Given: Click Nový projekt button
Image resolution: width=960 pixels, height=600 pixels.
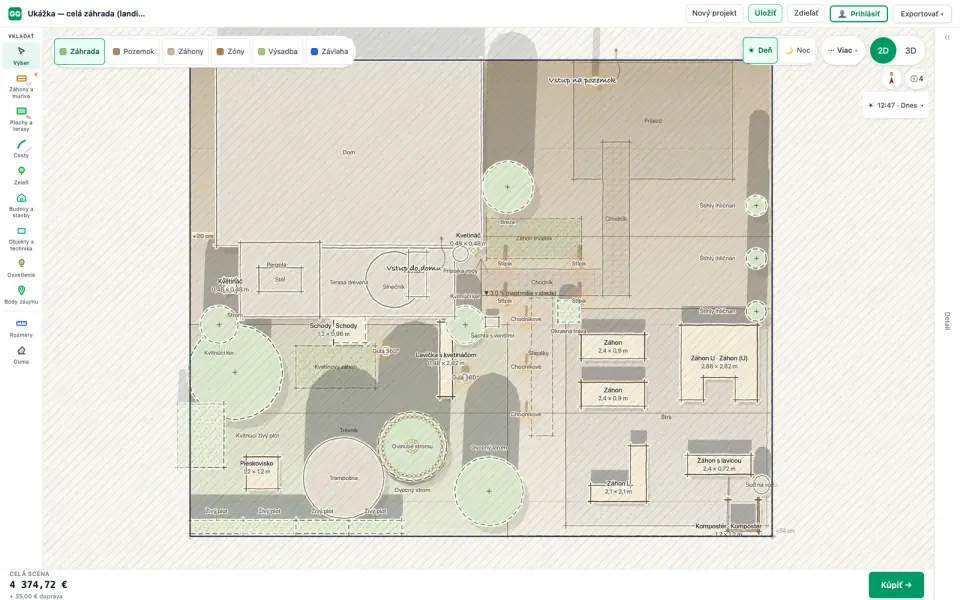Looking at the screenshot, I should [714, 13].
